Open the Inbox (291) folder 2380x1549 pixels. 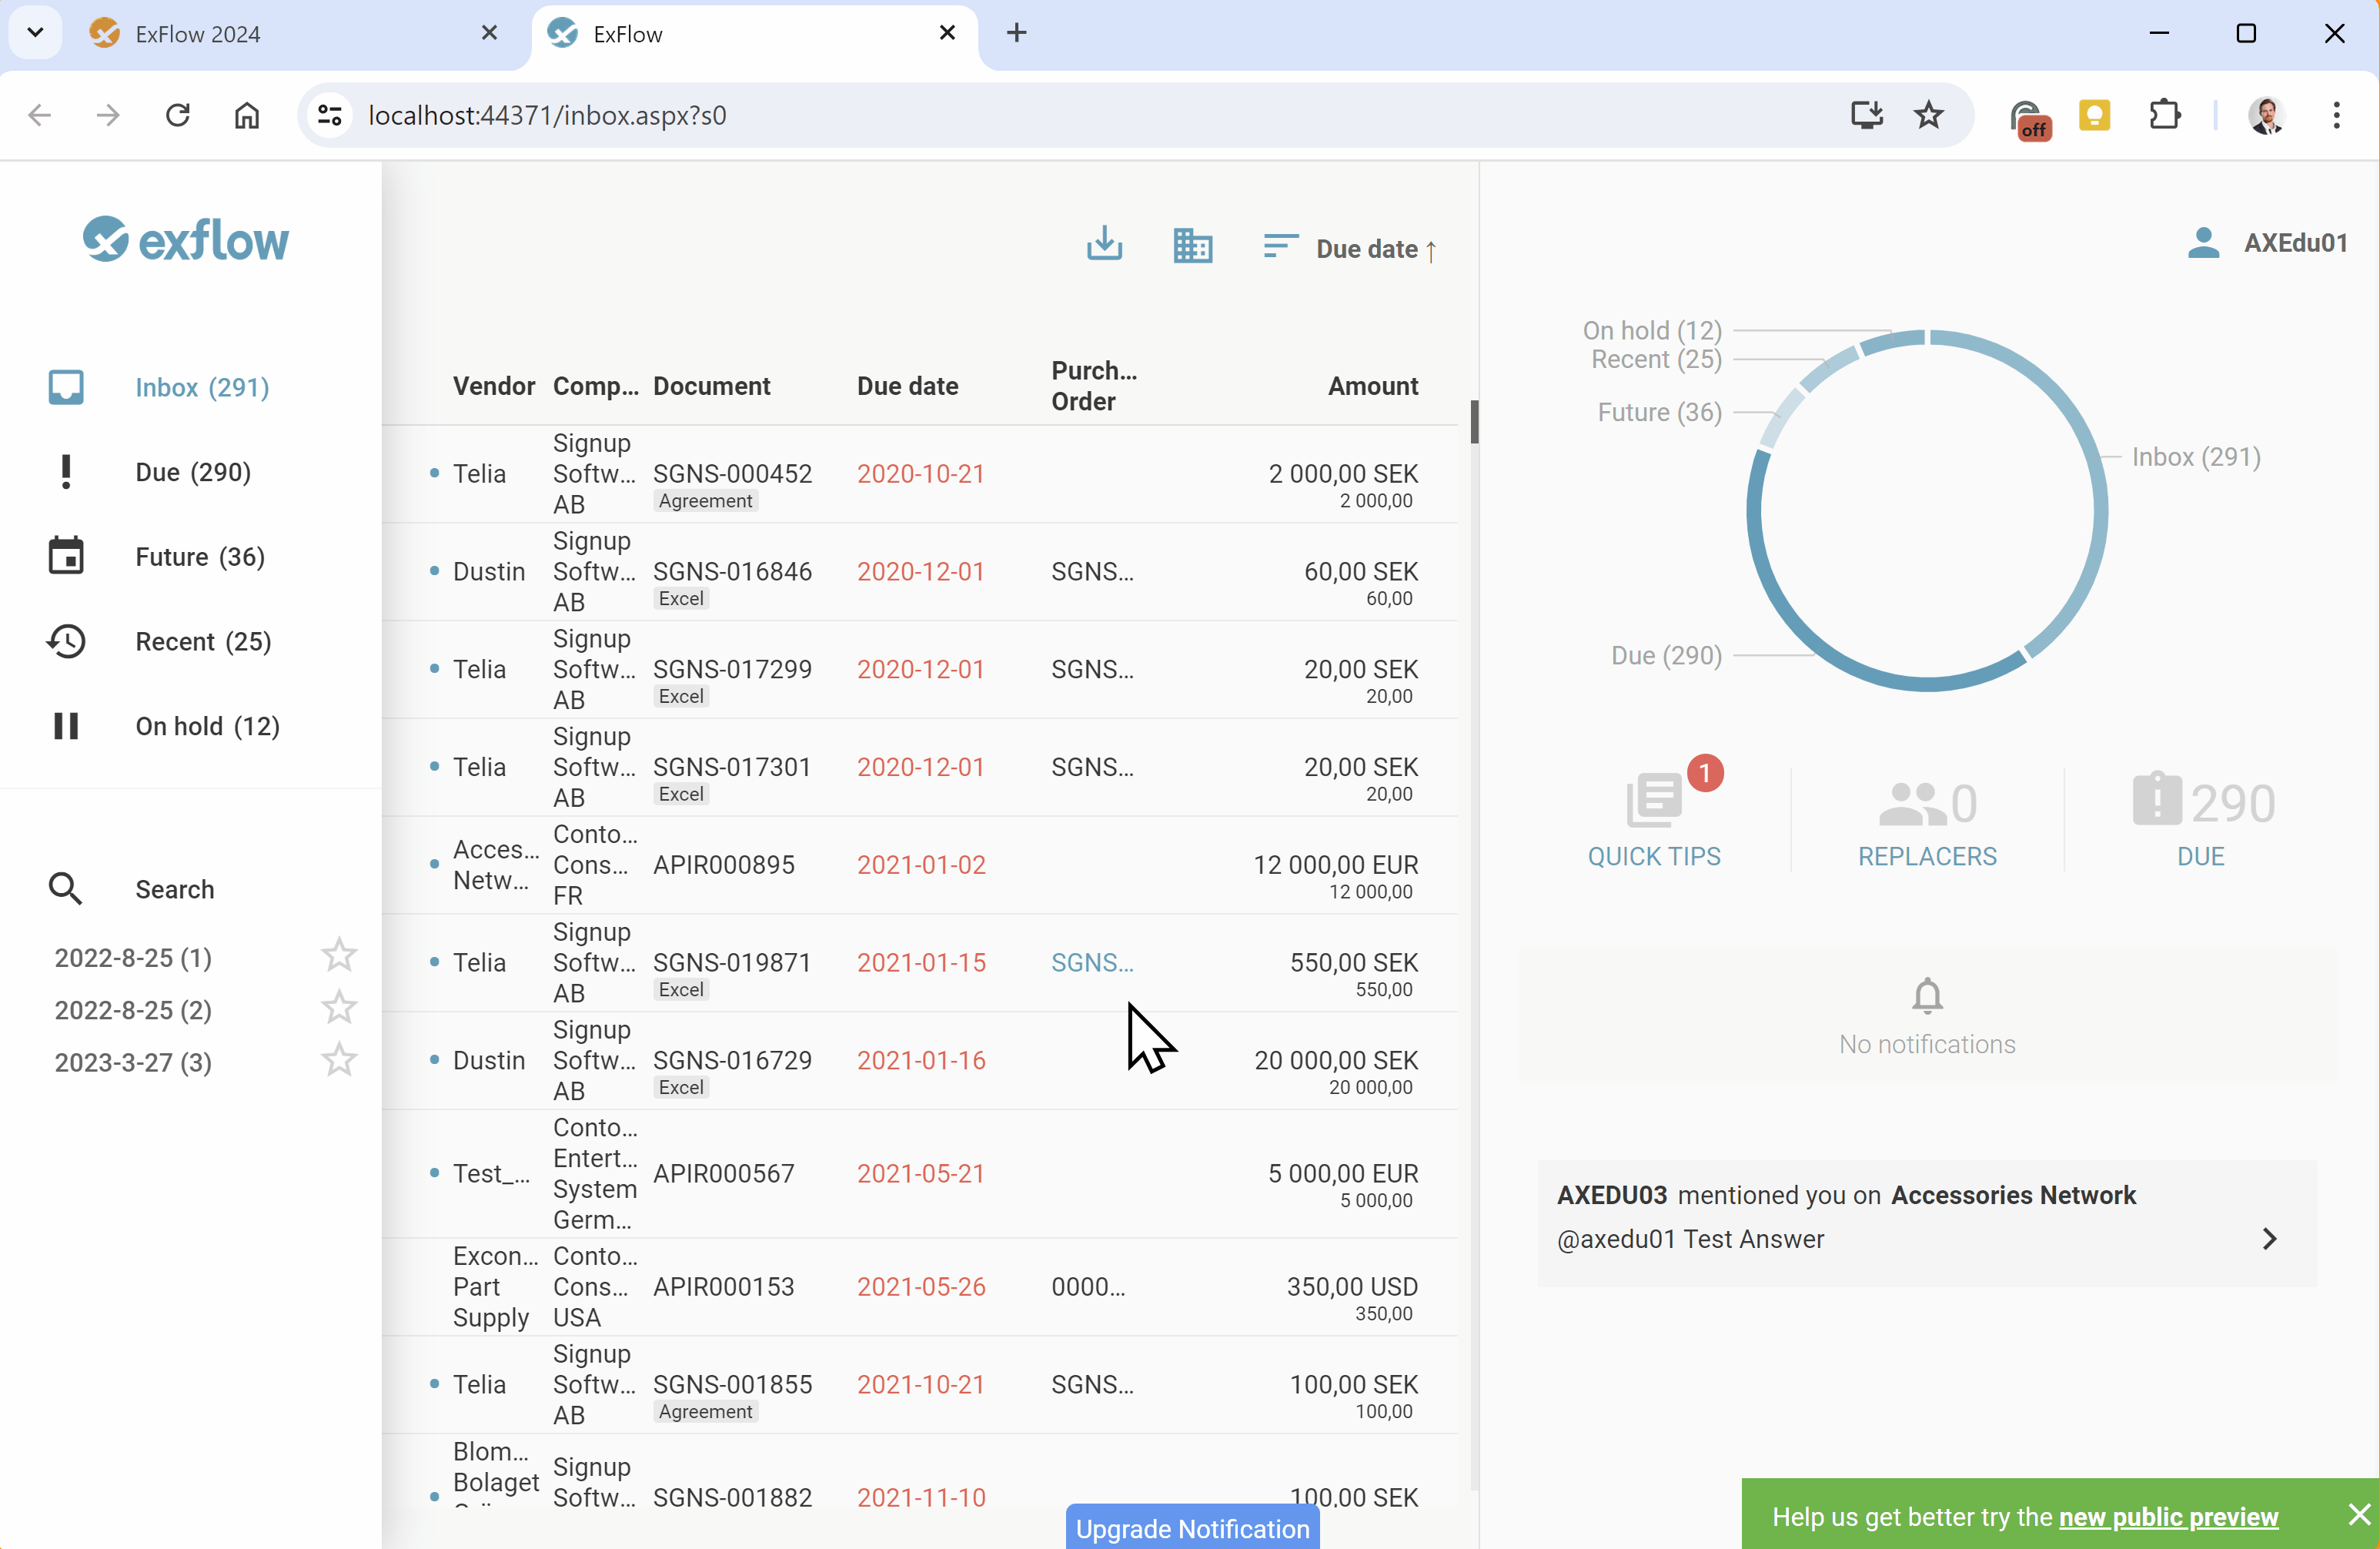[202, 387]
